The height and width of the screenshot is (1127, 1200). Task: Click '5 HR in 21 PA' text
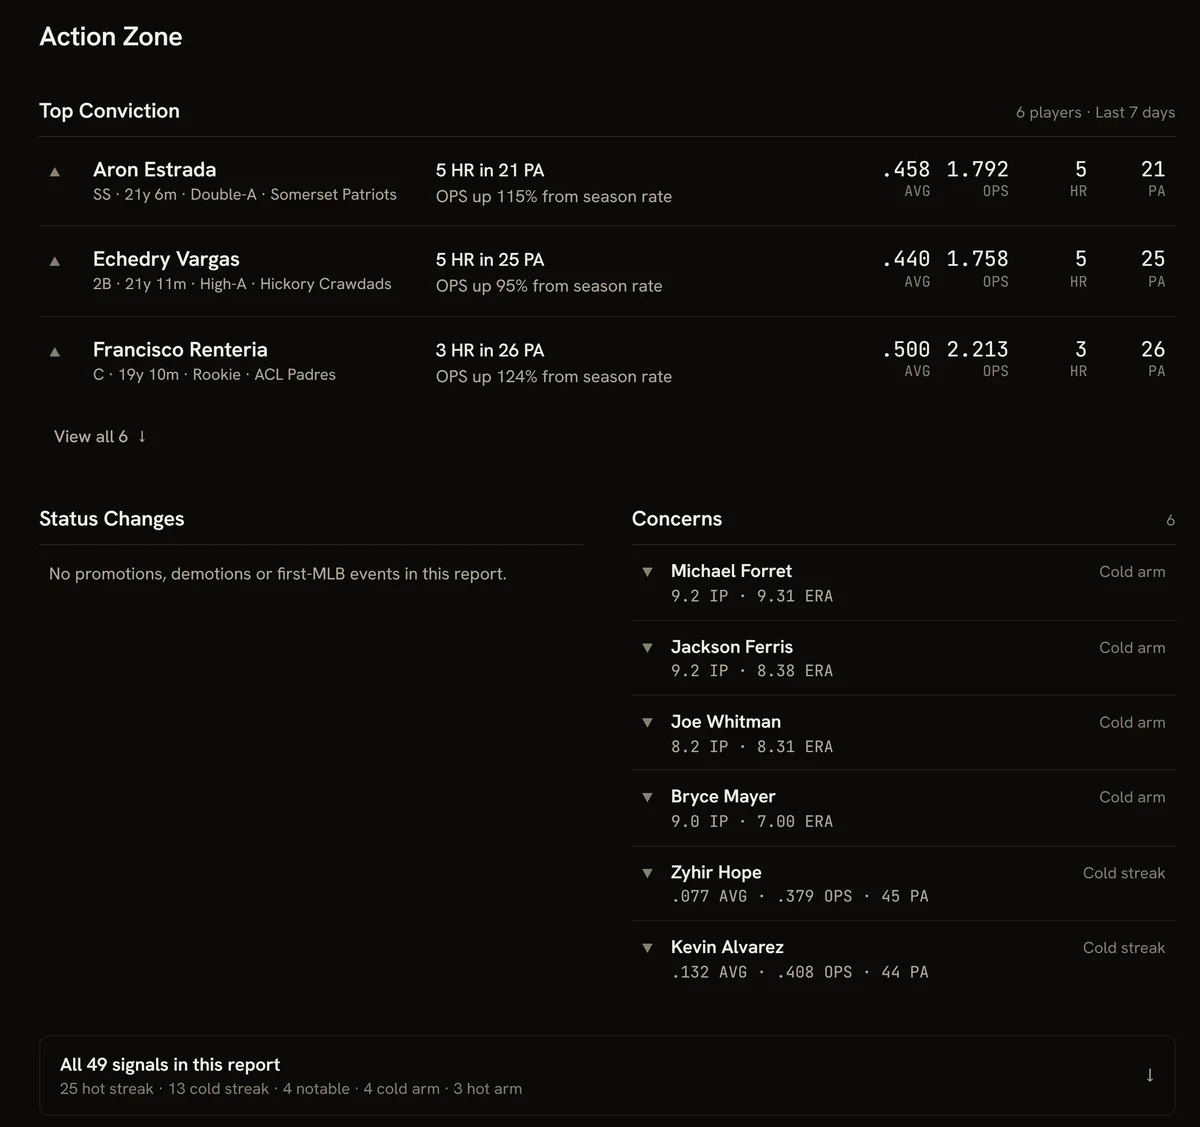pyautogui.click(x=490, y=170)
